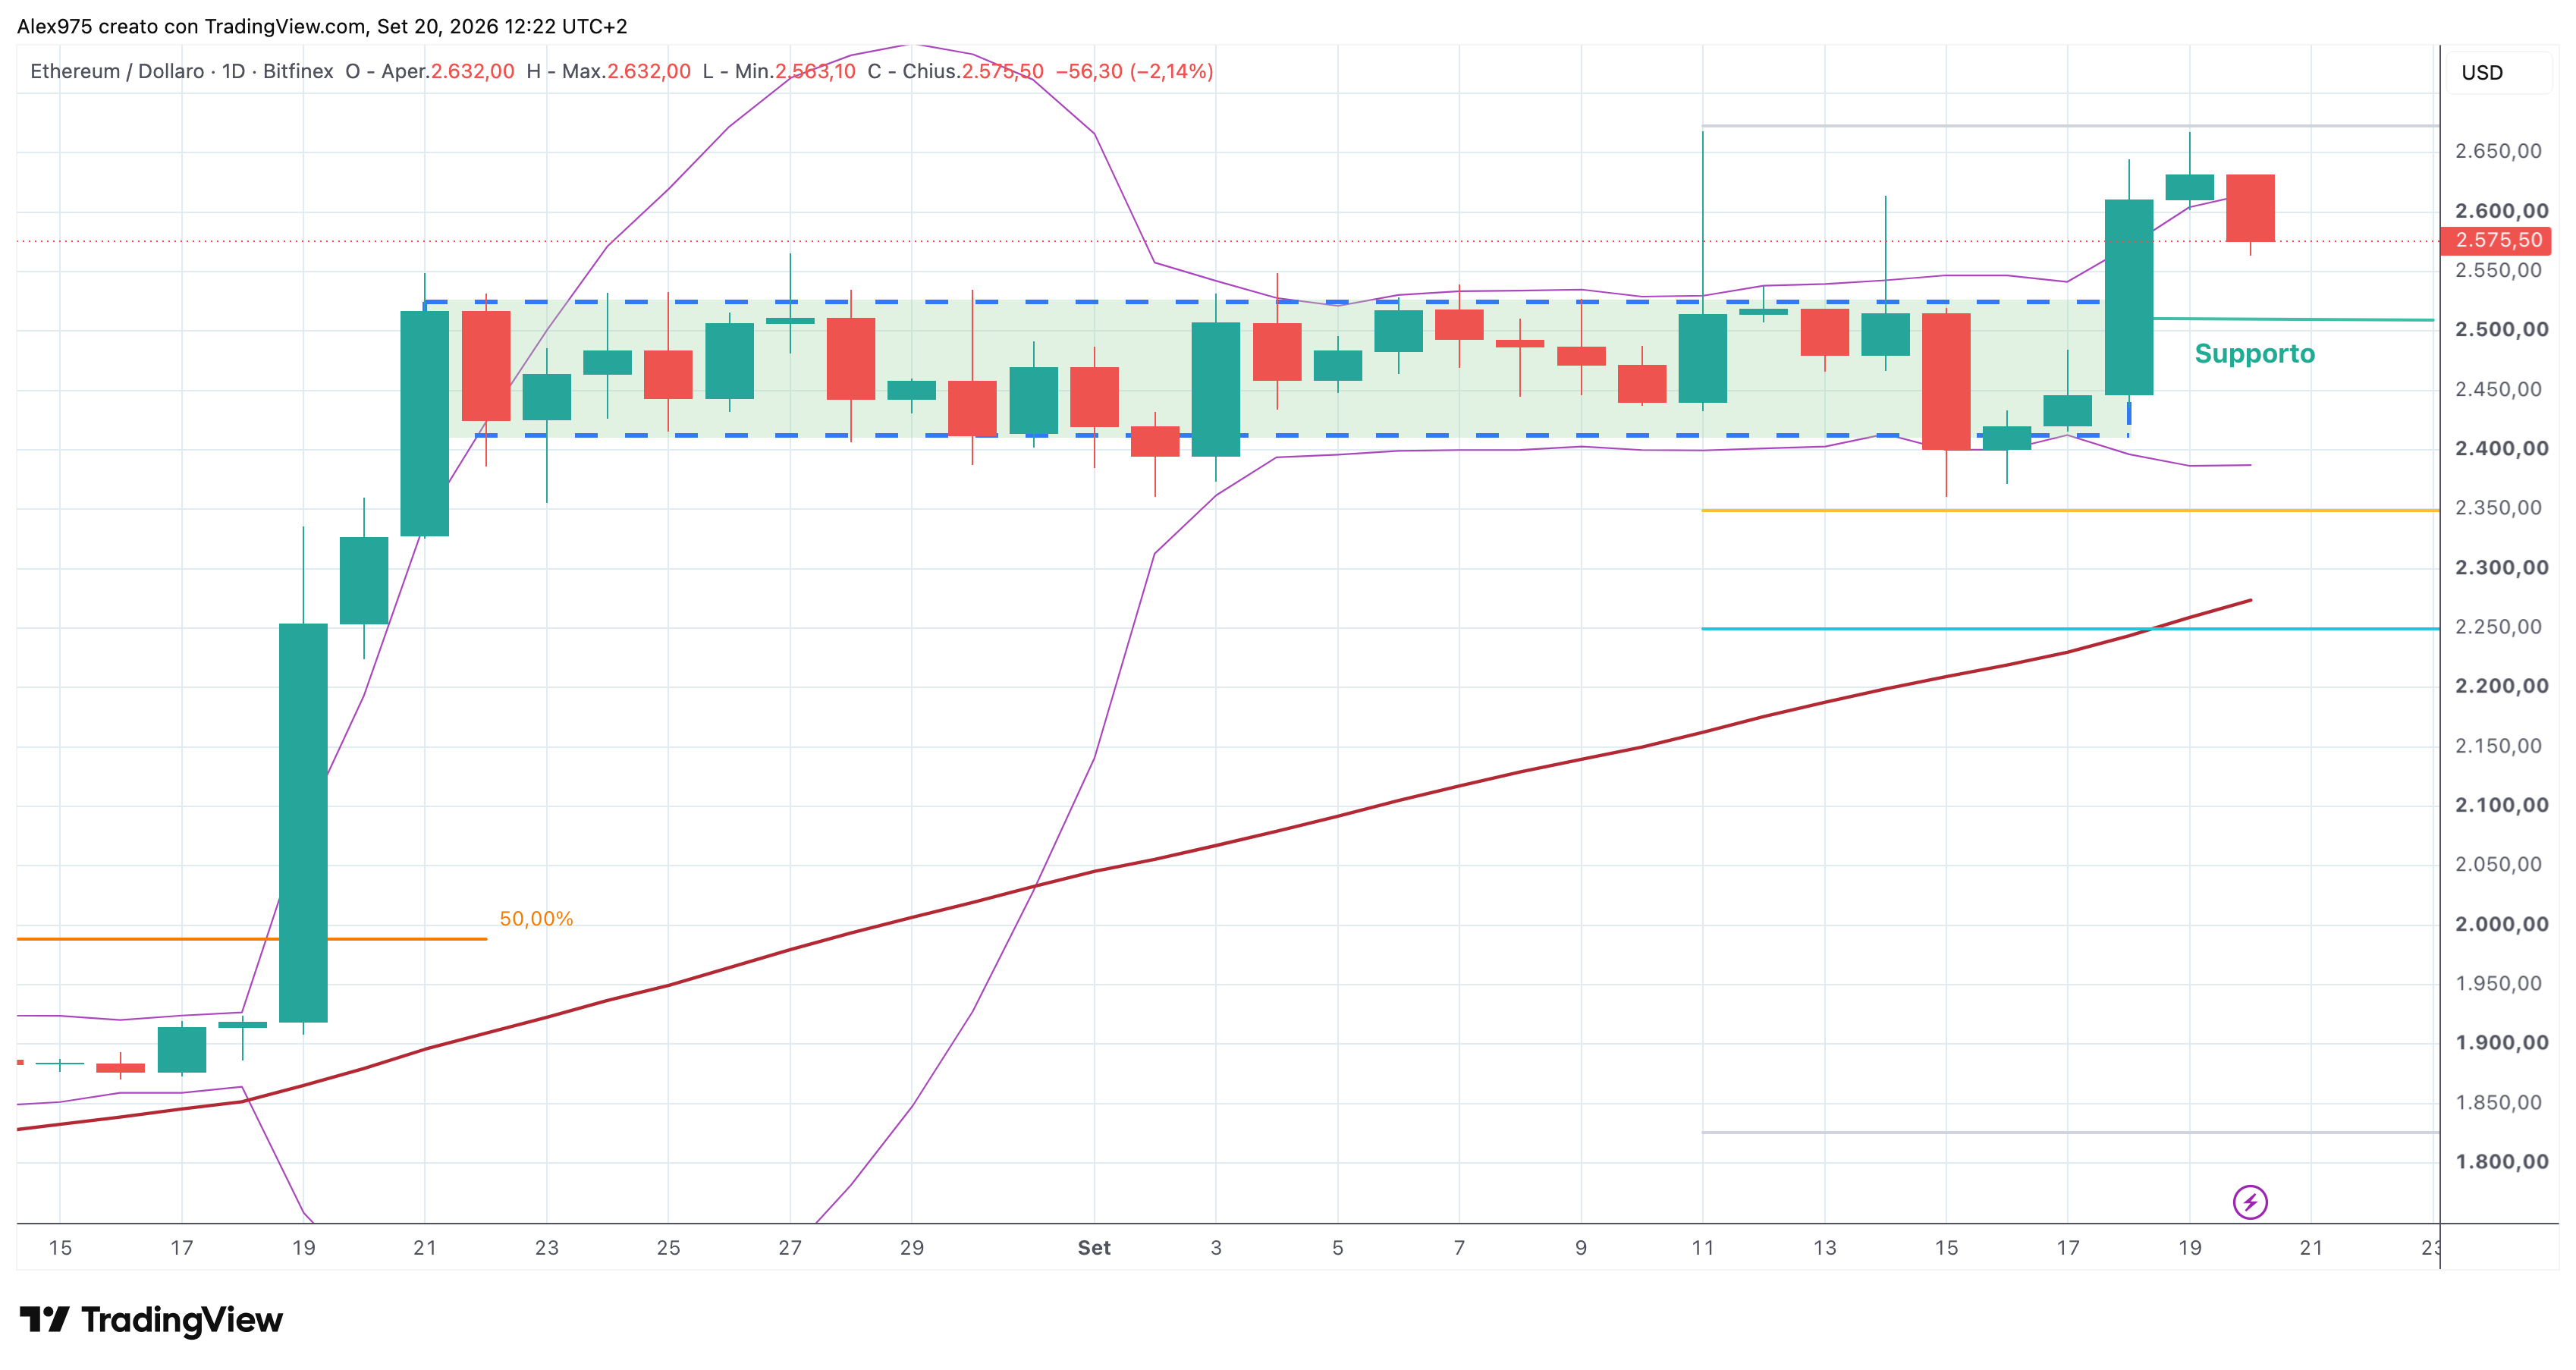Click the purple lightning bolt icon

coord(2250,1202)
